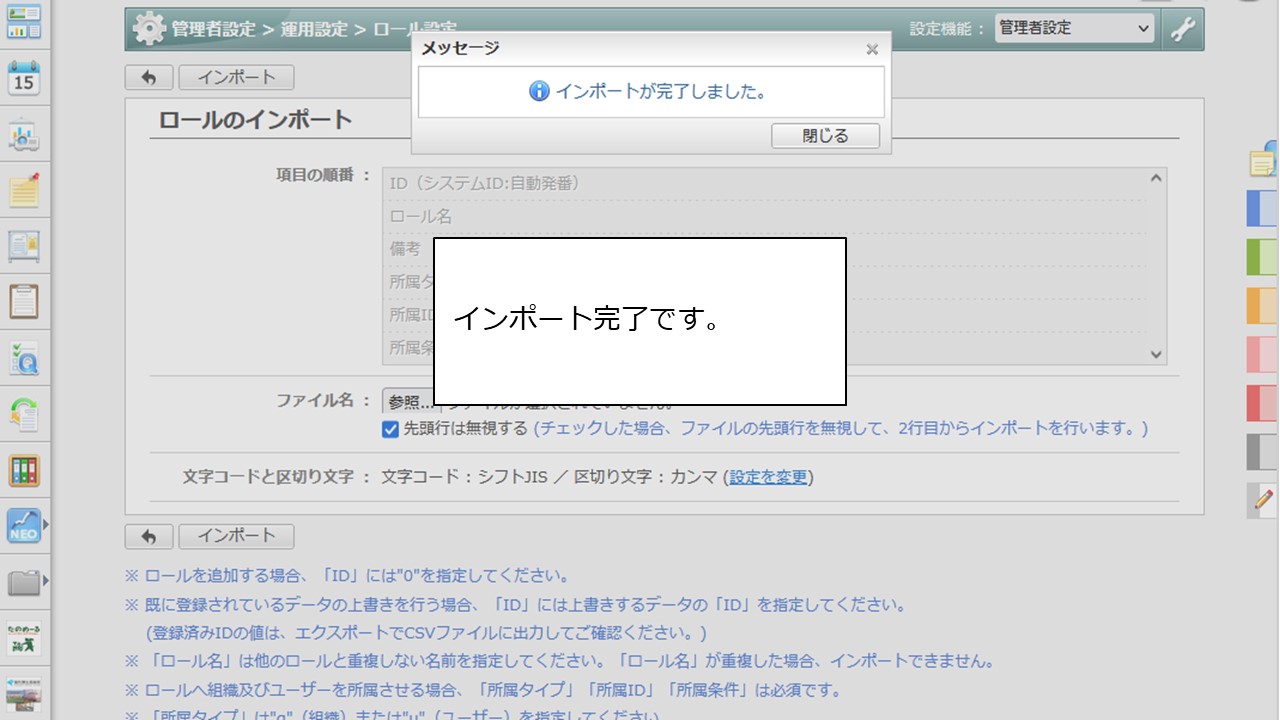1280x720 pixels.
Task: Toggle the 先頭行は無視する checkbox
Action: click(x=390, y=429)
